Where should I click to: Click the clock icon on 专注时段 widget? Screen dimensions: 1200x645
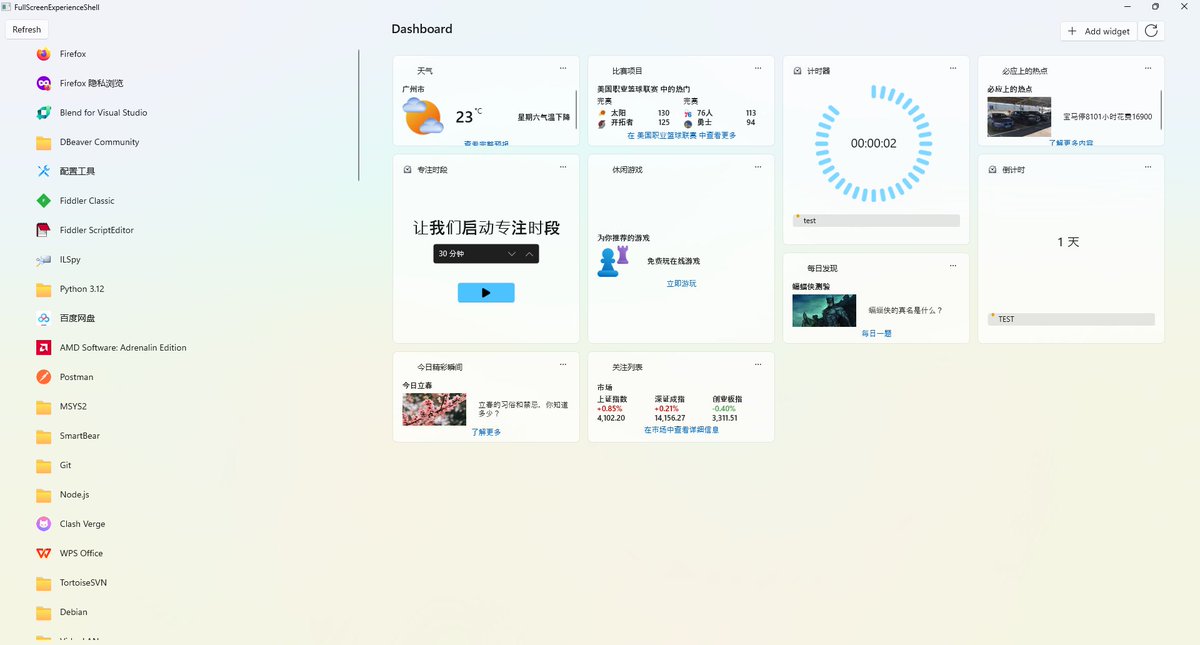click(407, 170)
